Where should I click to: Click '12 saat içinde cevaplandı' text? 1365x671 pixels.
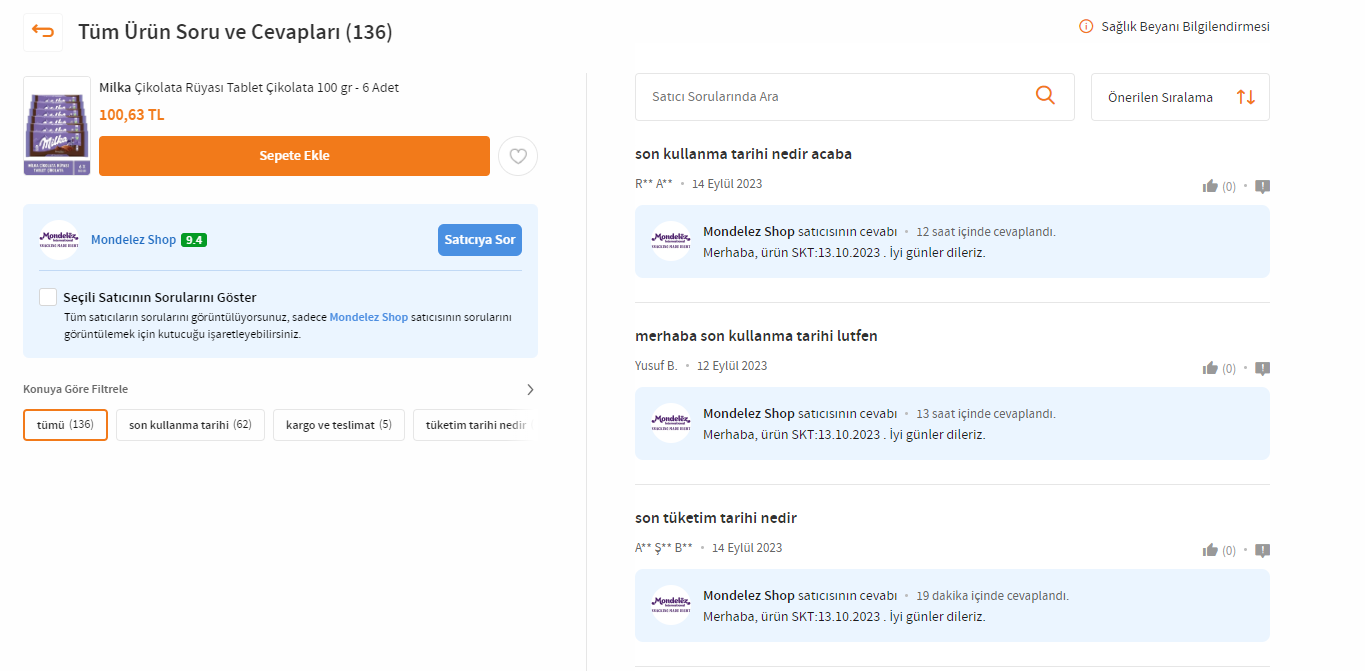[x=985, y=232]
